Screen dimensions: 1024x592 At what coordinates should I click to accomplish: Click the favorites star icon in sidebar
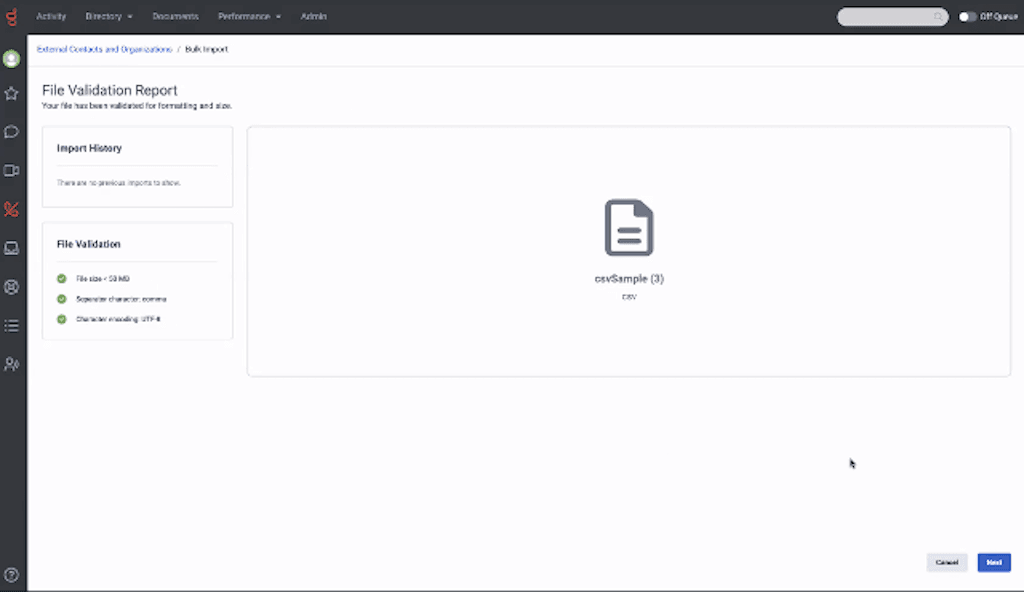[11, 93]
